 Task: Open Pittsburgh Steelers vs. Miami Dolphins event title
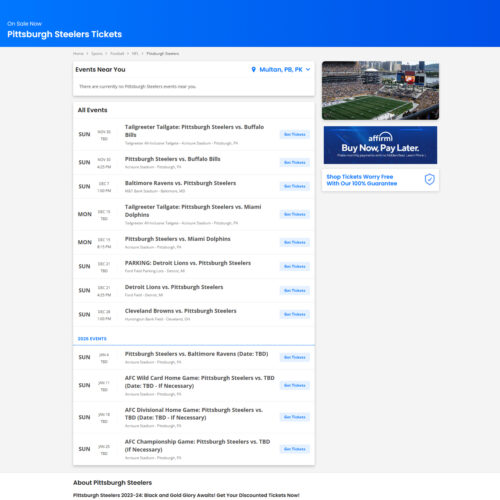tap(178, 239)
